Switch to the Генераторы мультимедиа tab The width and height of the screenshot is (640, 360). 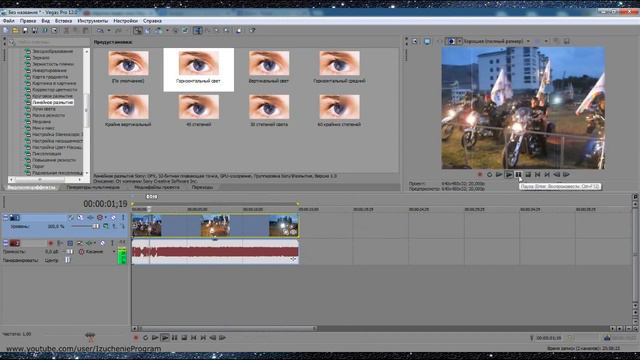coord(93,187)
